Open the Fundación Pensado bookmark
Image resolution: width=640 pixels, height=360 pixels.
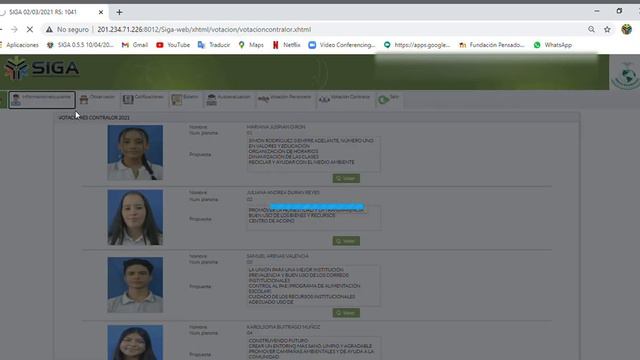492,45
